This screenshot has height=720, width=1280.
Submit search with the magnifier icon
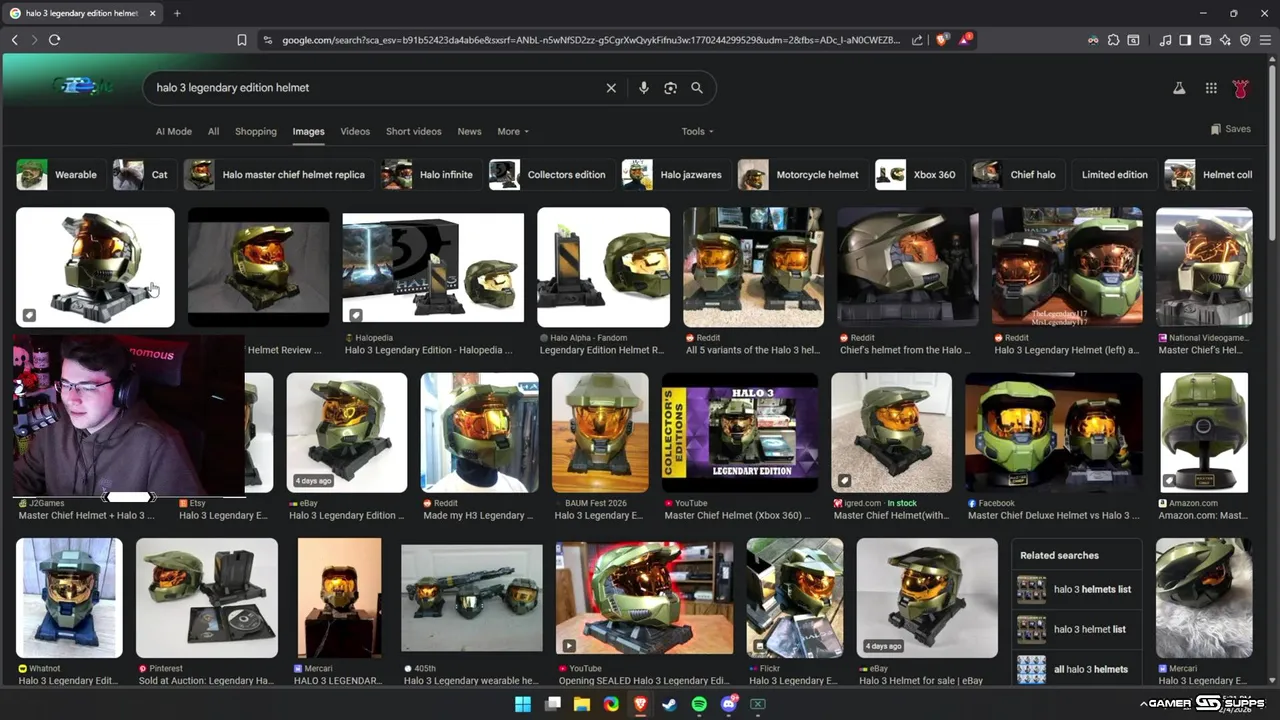697,88
